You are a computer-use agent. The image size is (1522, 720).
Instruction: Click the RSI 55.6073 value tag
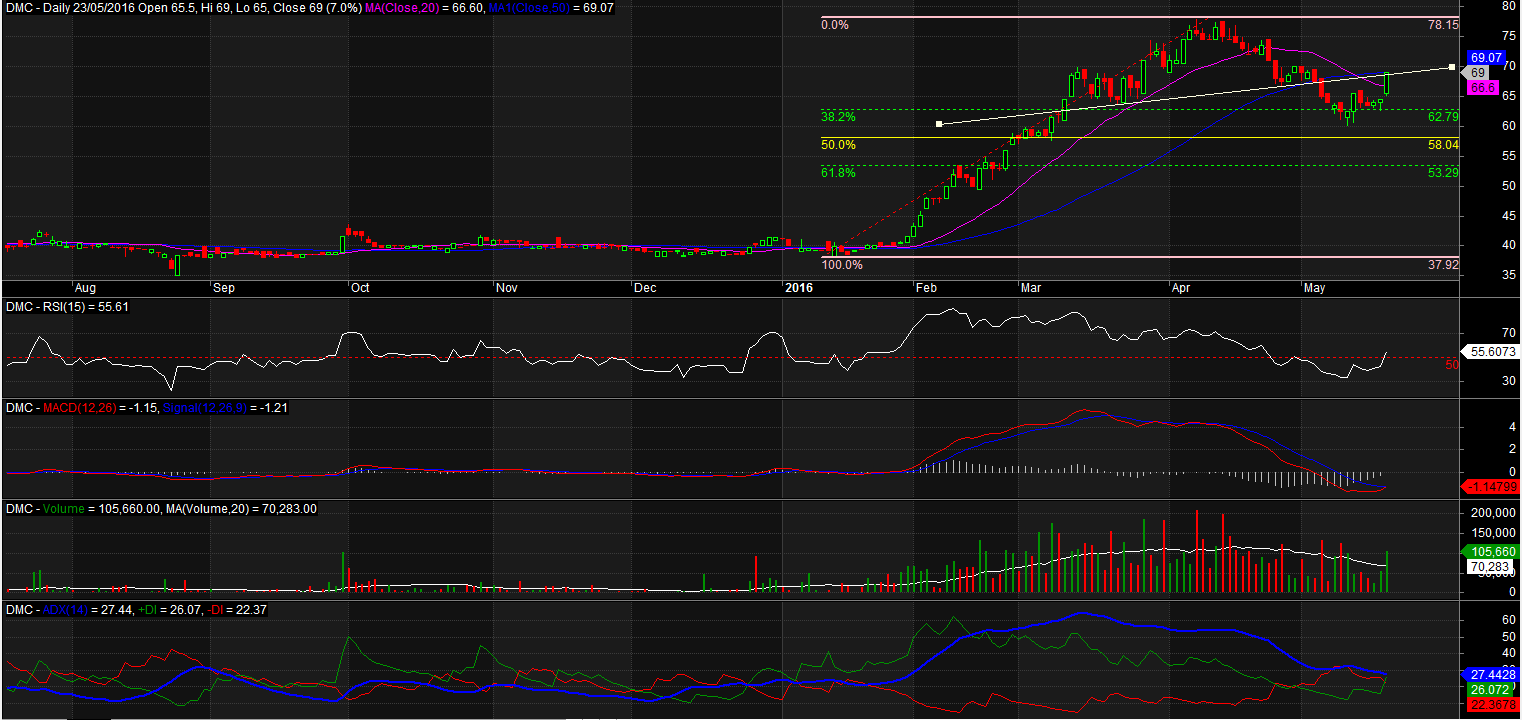click(x=1489, y=351)
